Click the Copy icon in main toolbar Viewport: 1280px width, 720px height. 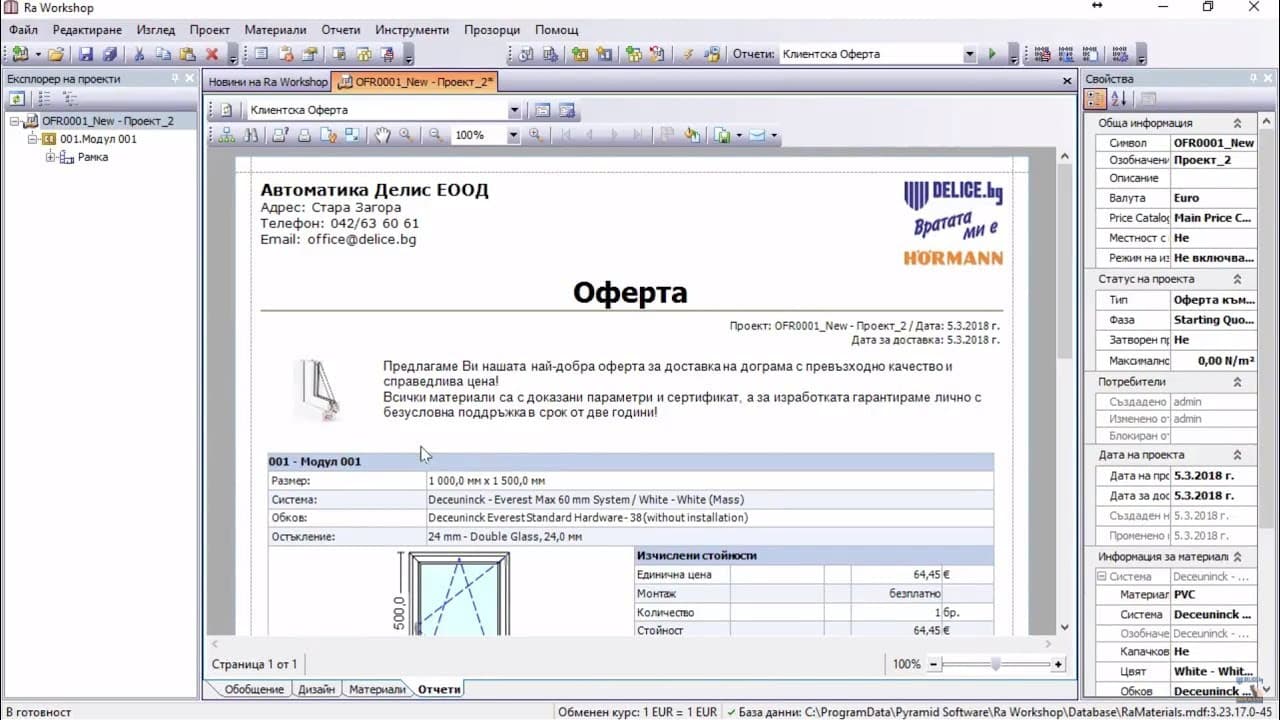(163, 54)
